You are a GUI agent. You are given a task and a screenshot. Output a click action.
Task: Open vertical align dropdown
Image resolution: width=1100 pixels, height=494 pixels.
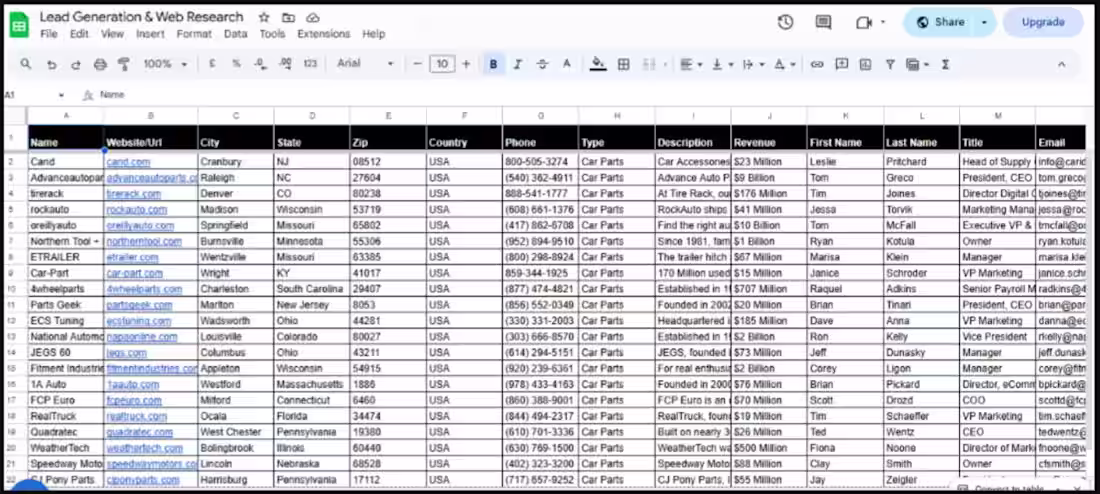coord(723,64)
